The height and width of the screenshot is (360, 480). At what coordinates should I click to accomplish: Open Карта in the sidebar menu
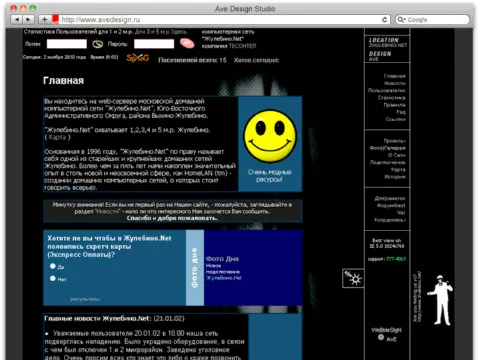pyautogui.click(x=398, y=170)
